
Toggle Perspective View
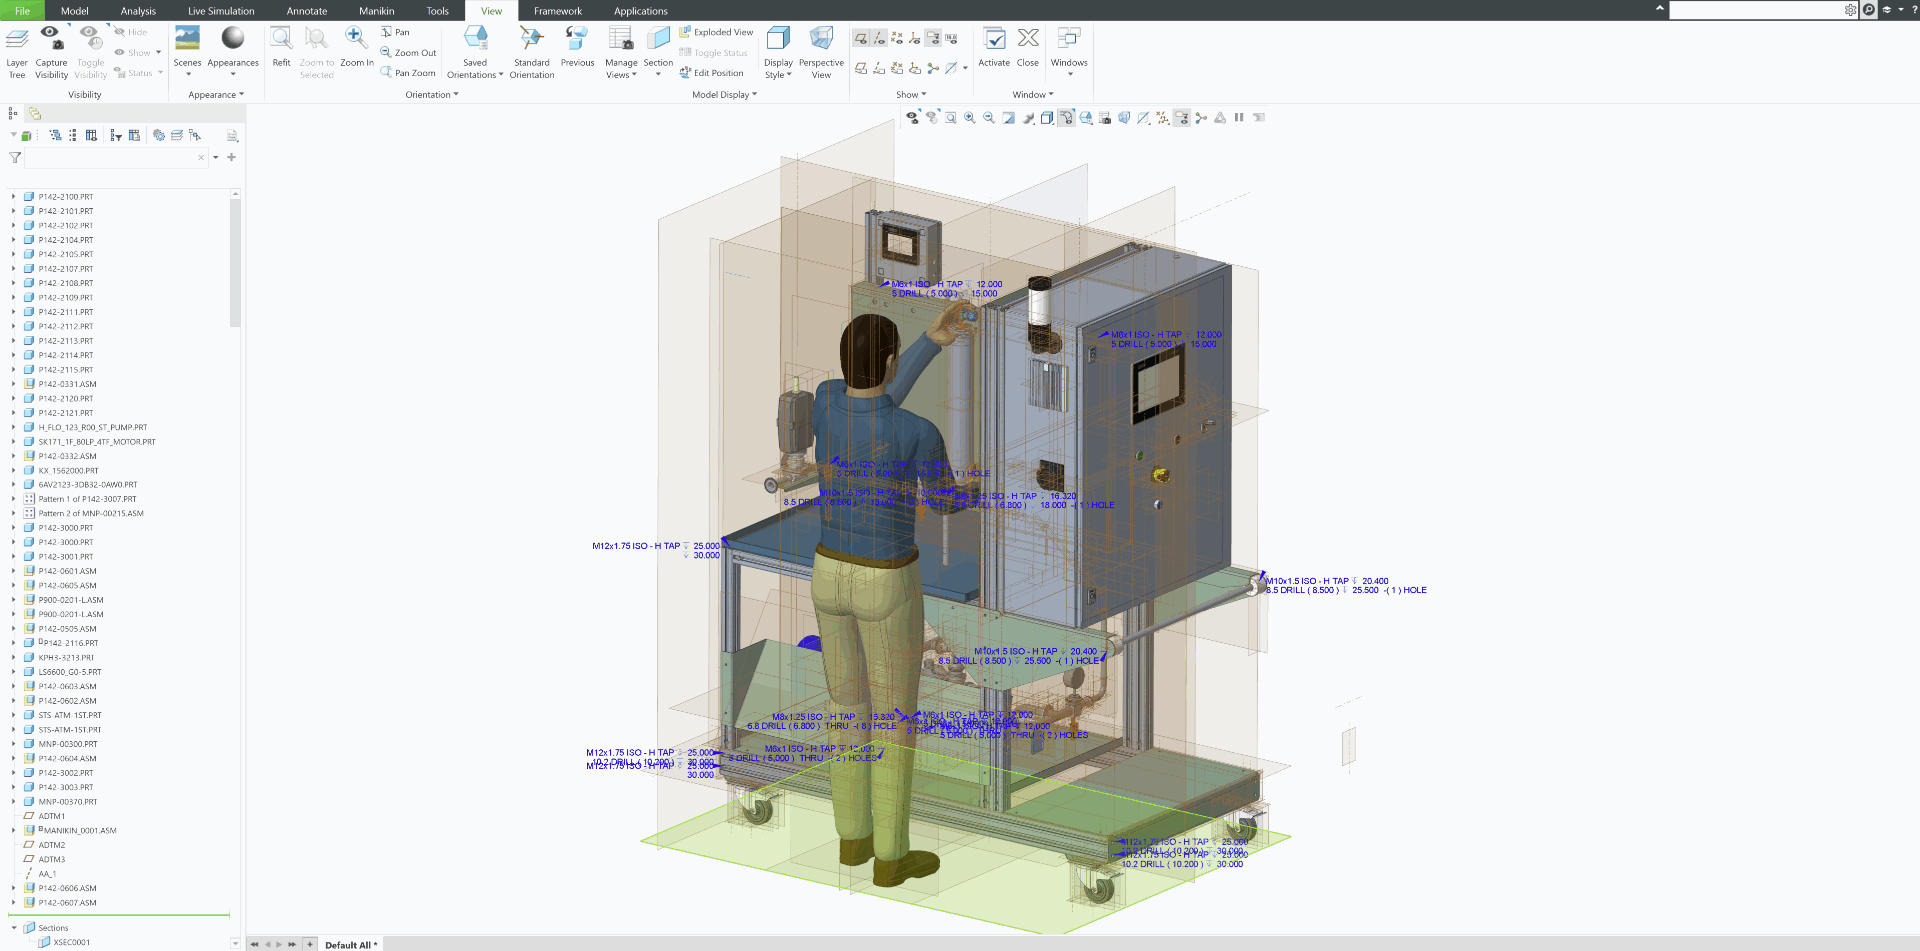[x=821, y=53]
